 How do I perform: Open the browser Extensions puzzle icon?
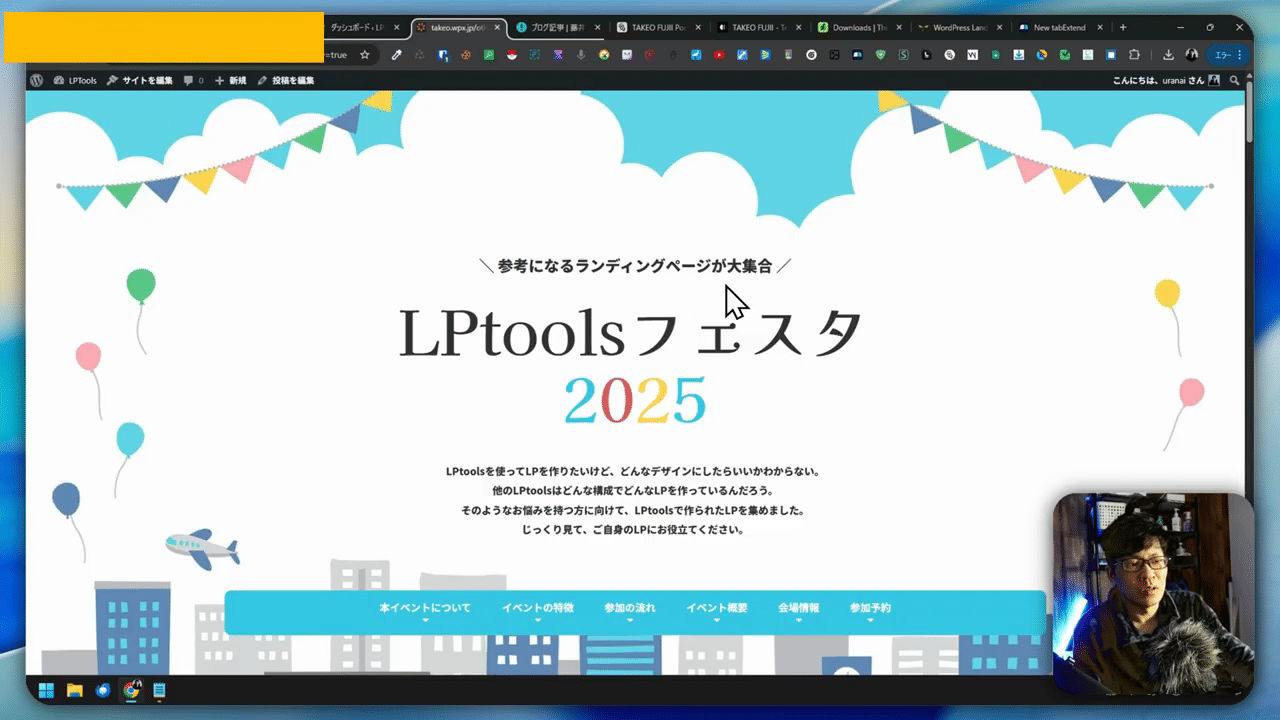coord(1134,55)
